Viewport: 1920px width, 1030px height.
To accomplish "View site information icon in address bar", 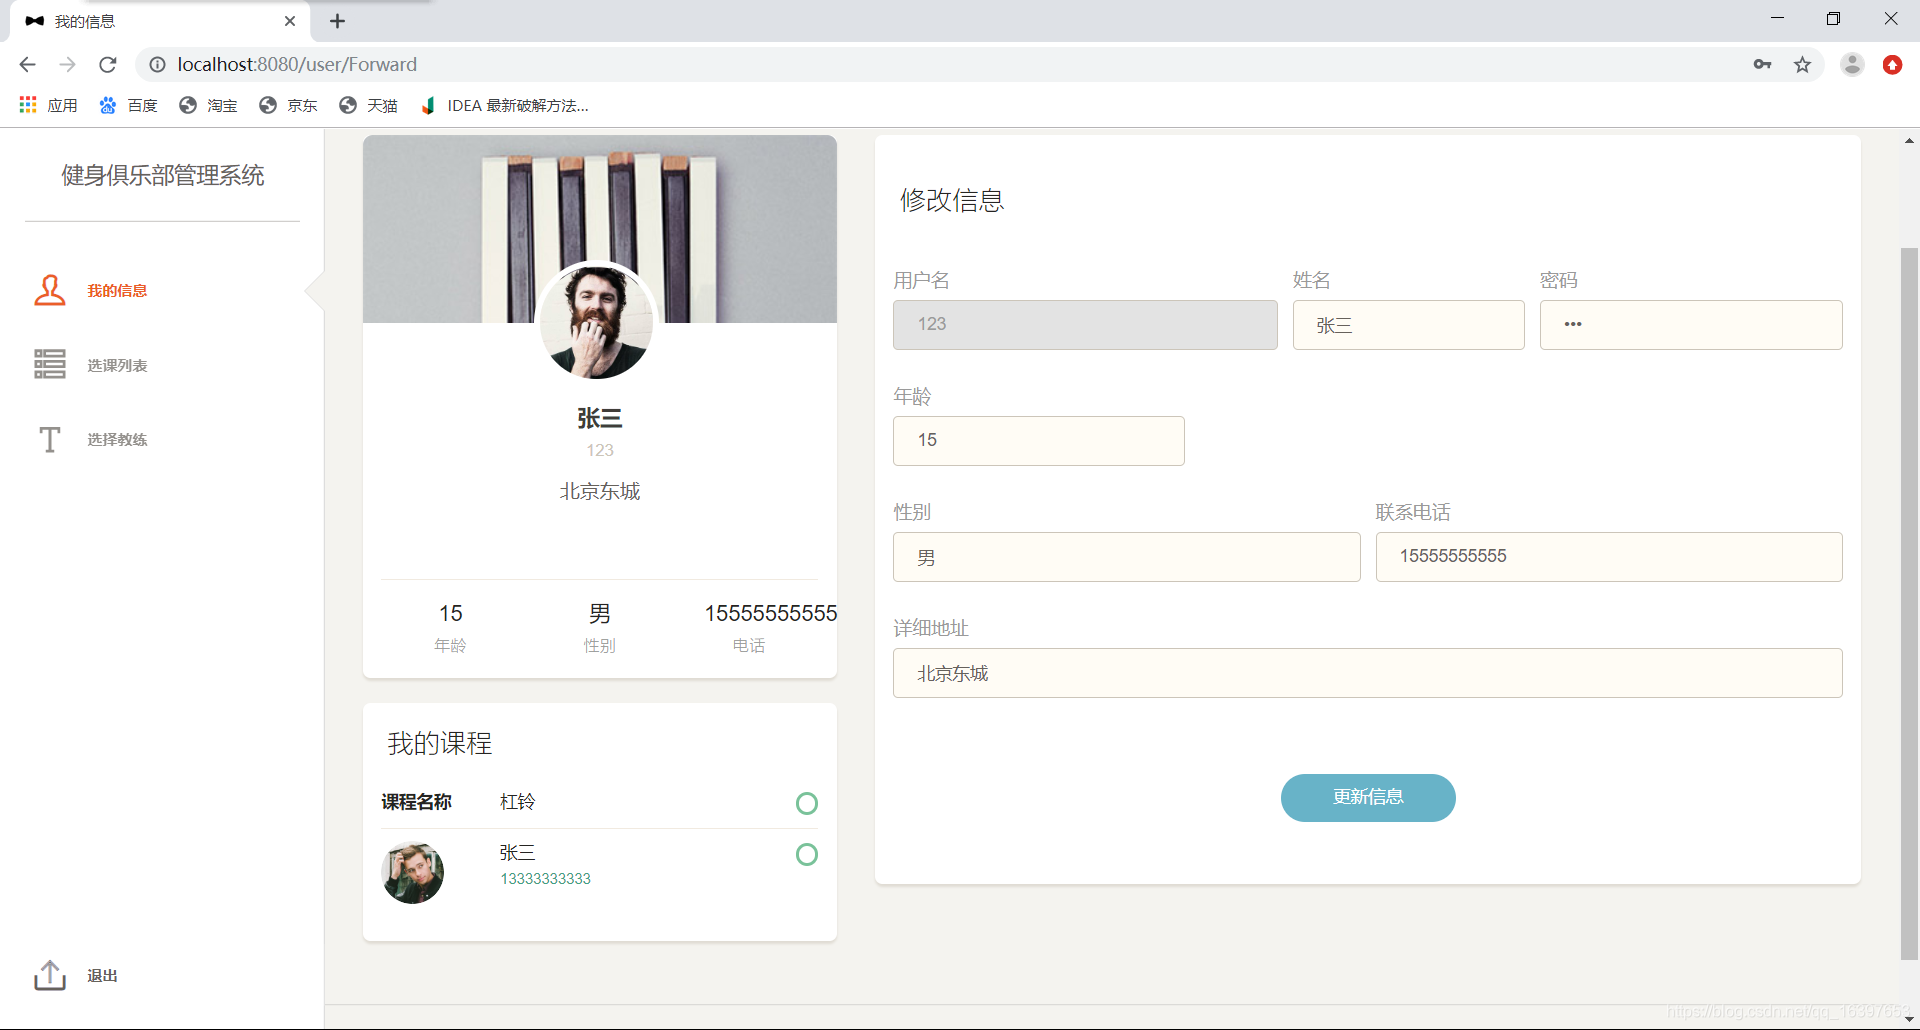I will tap(157, 64).
